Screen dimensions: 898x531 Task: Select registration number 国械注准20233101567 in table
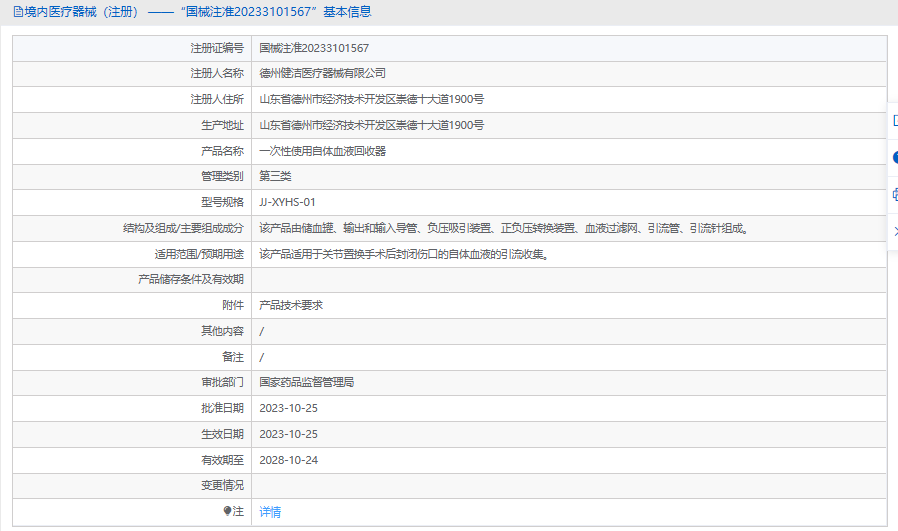(x=314, y=48)
